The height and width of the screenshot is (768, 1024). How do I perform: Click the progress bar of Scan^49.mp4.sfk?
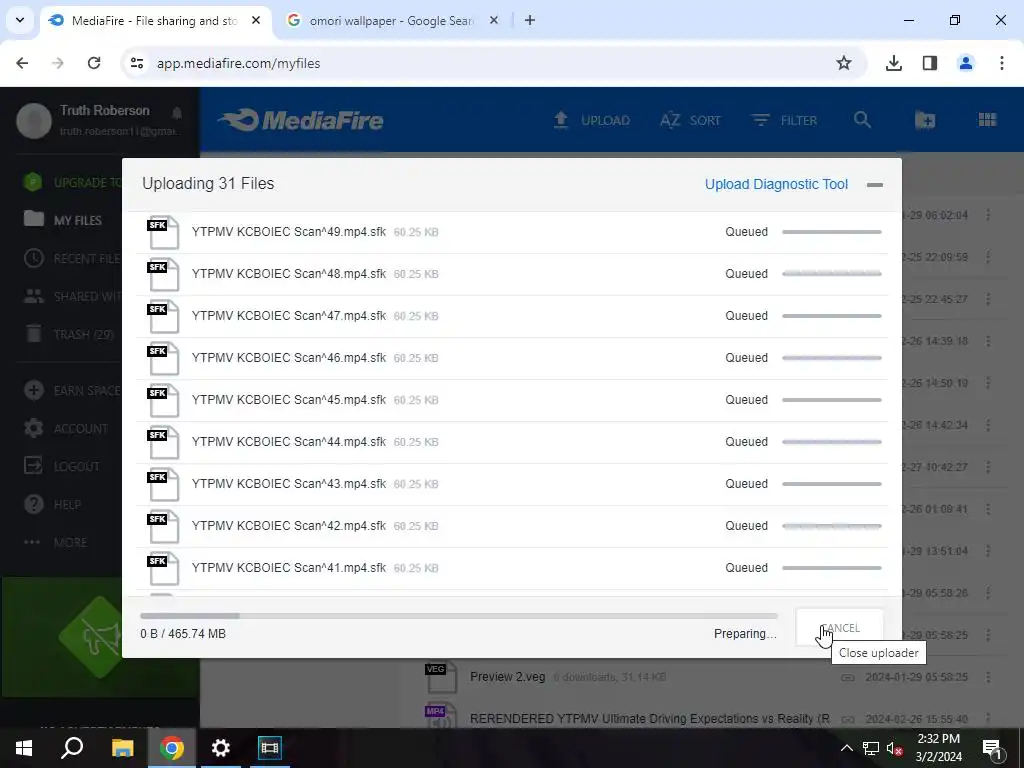[831, 232]
